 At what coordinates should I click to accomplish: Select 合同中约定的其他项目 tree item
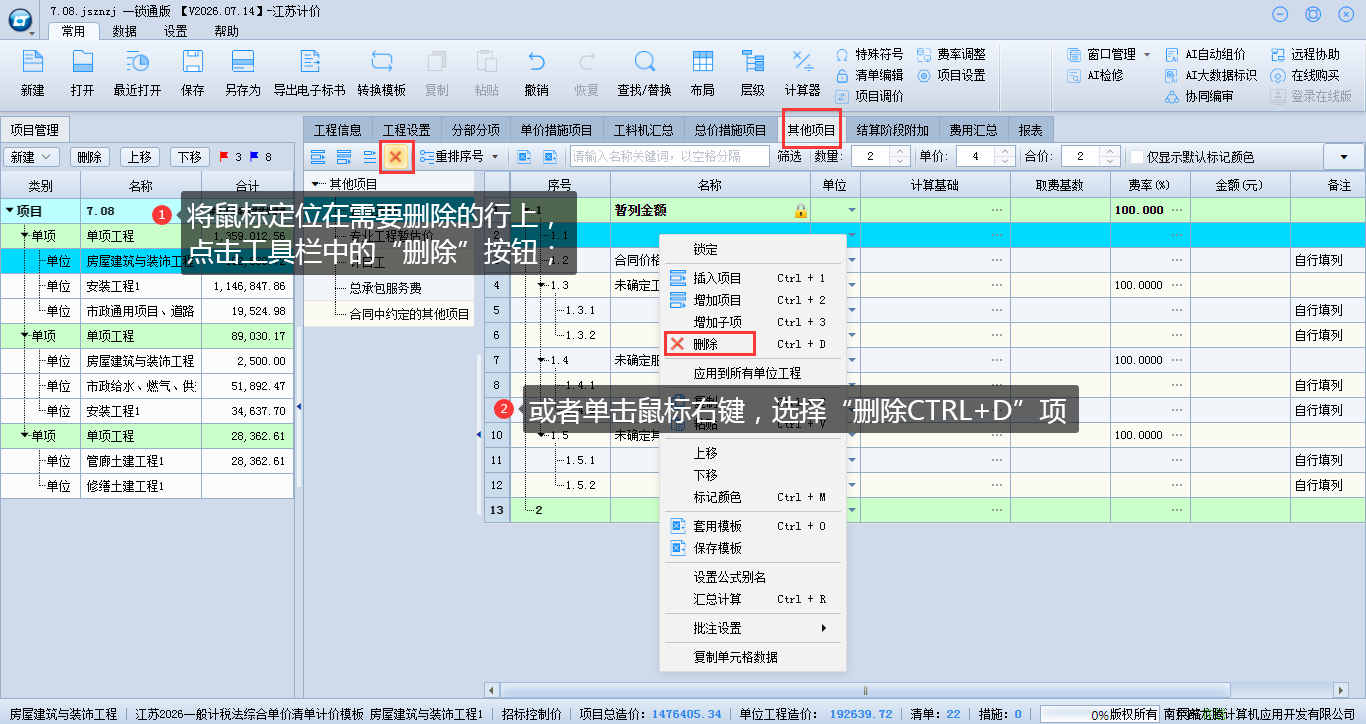(409, 314)
